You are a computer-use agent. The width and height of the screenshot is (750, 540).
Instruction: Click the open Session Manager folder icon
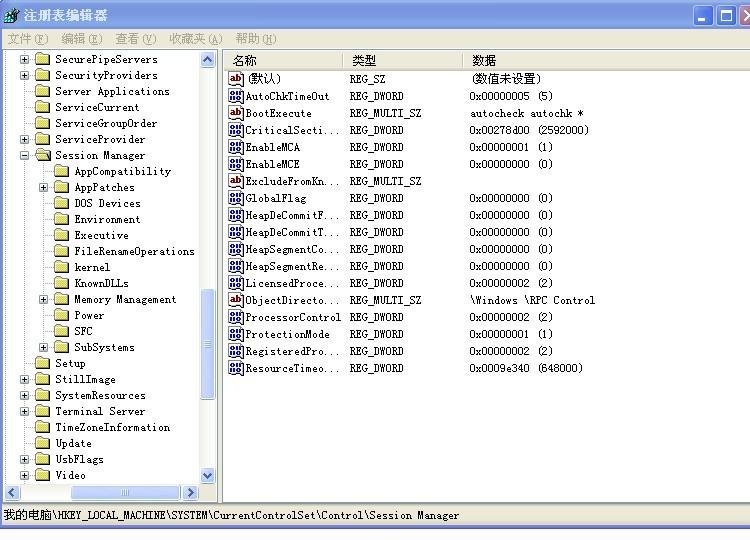pos(43,154)
